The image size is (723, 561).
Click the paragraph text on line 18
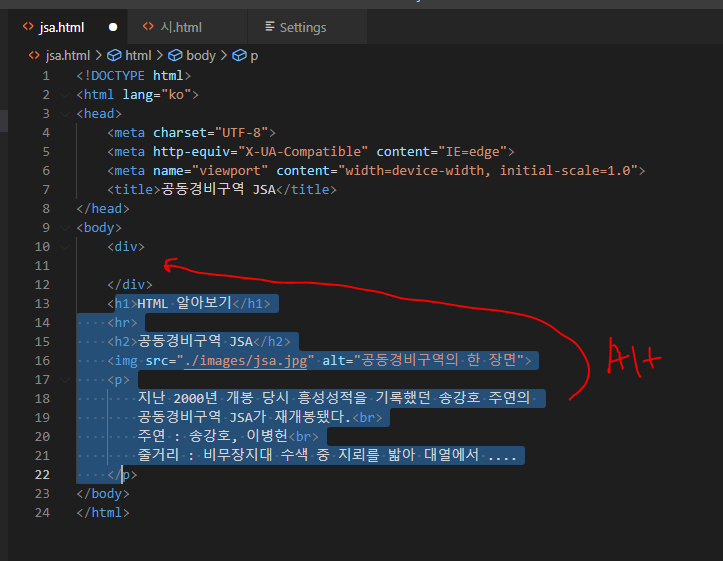pos(334,398)
